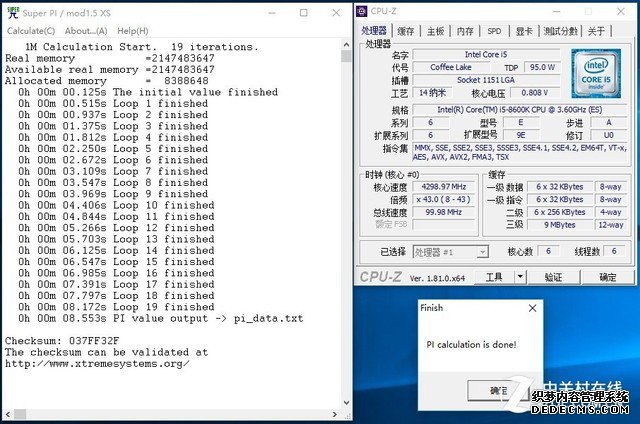Maximize the Super PI window

click(304, 13)
